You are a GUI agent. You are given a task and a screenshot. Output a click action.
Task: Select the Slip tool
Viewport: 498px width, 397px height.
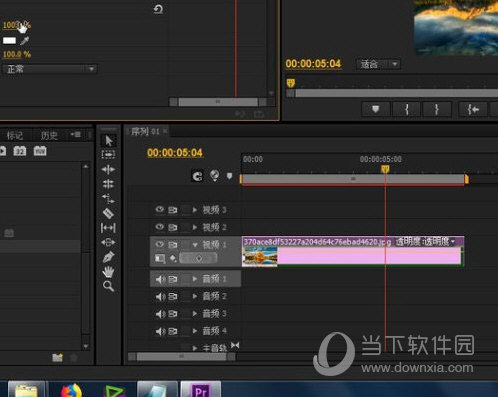click(x=108, y=228)
